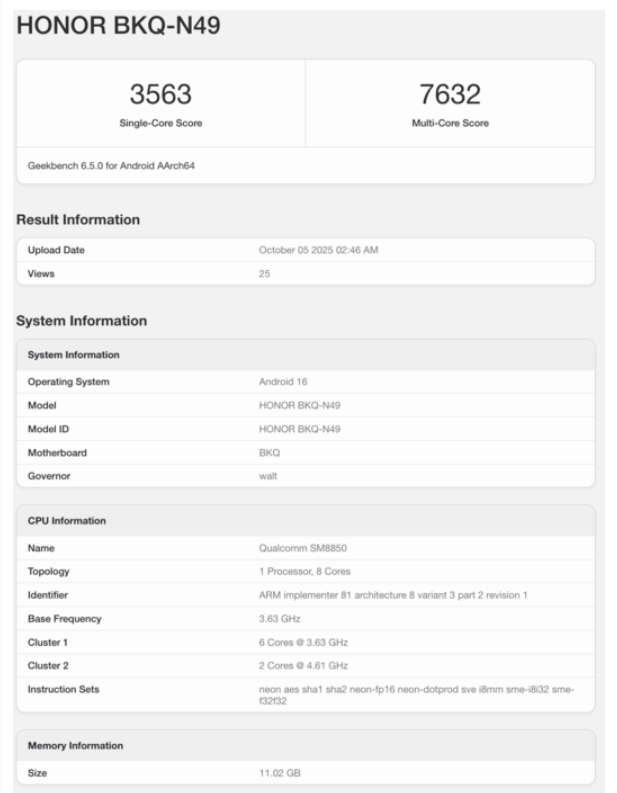Click the Single-Core Score label
This screenshot has height=793, width=617.
161,123
